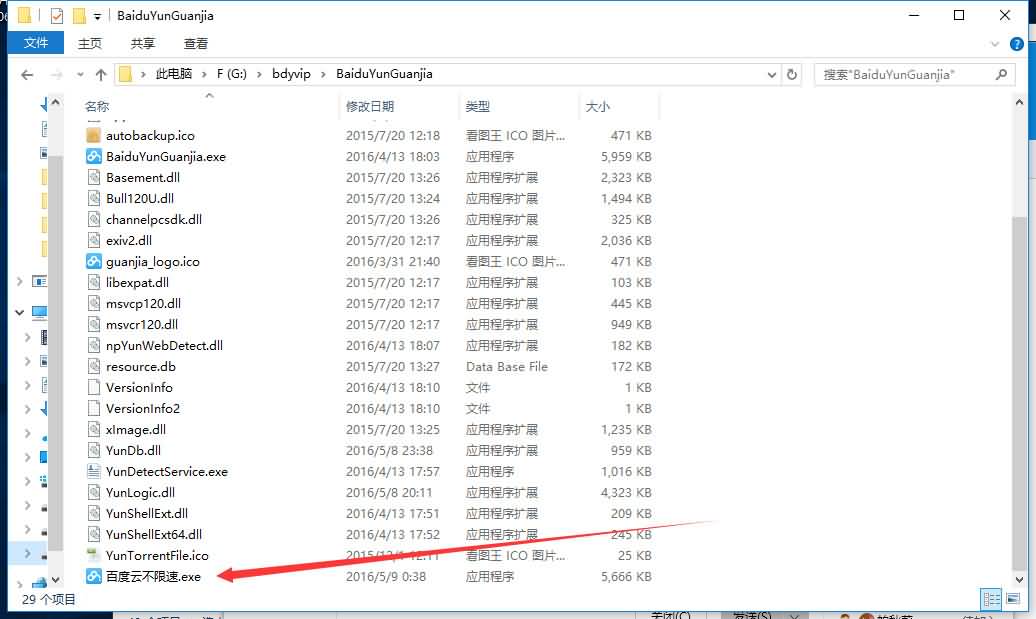Select the YunDetectService.exe file icon
Screen dimensions: 1036x619
(x=94, y=472)
